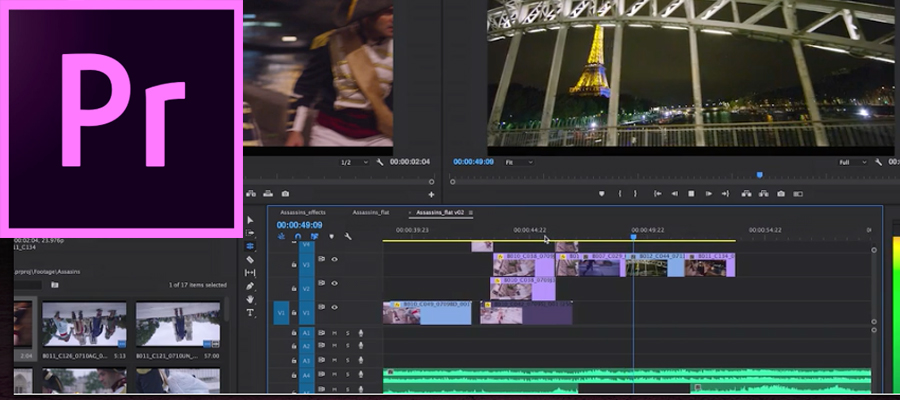Click the blue playhead on timeline ruler

point(633,236)
